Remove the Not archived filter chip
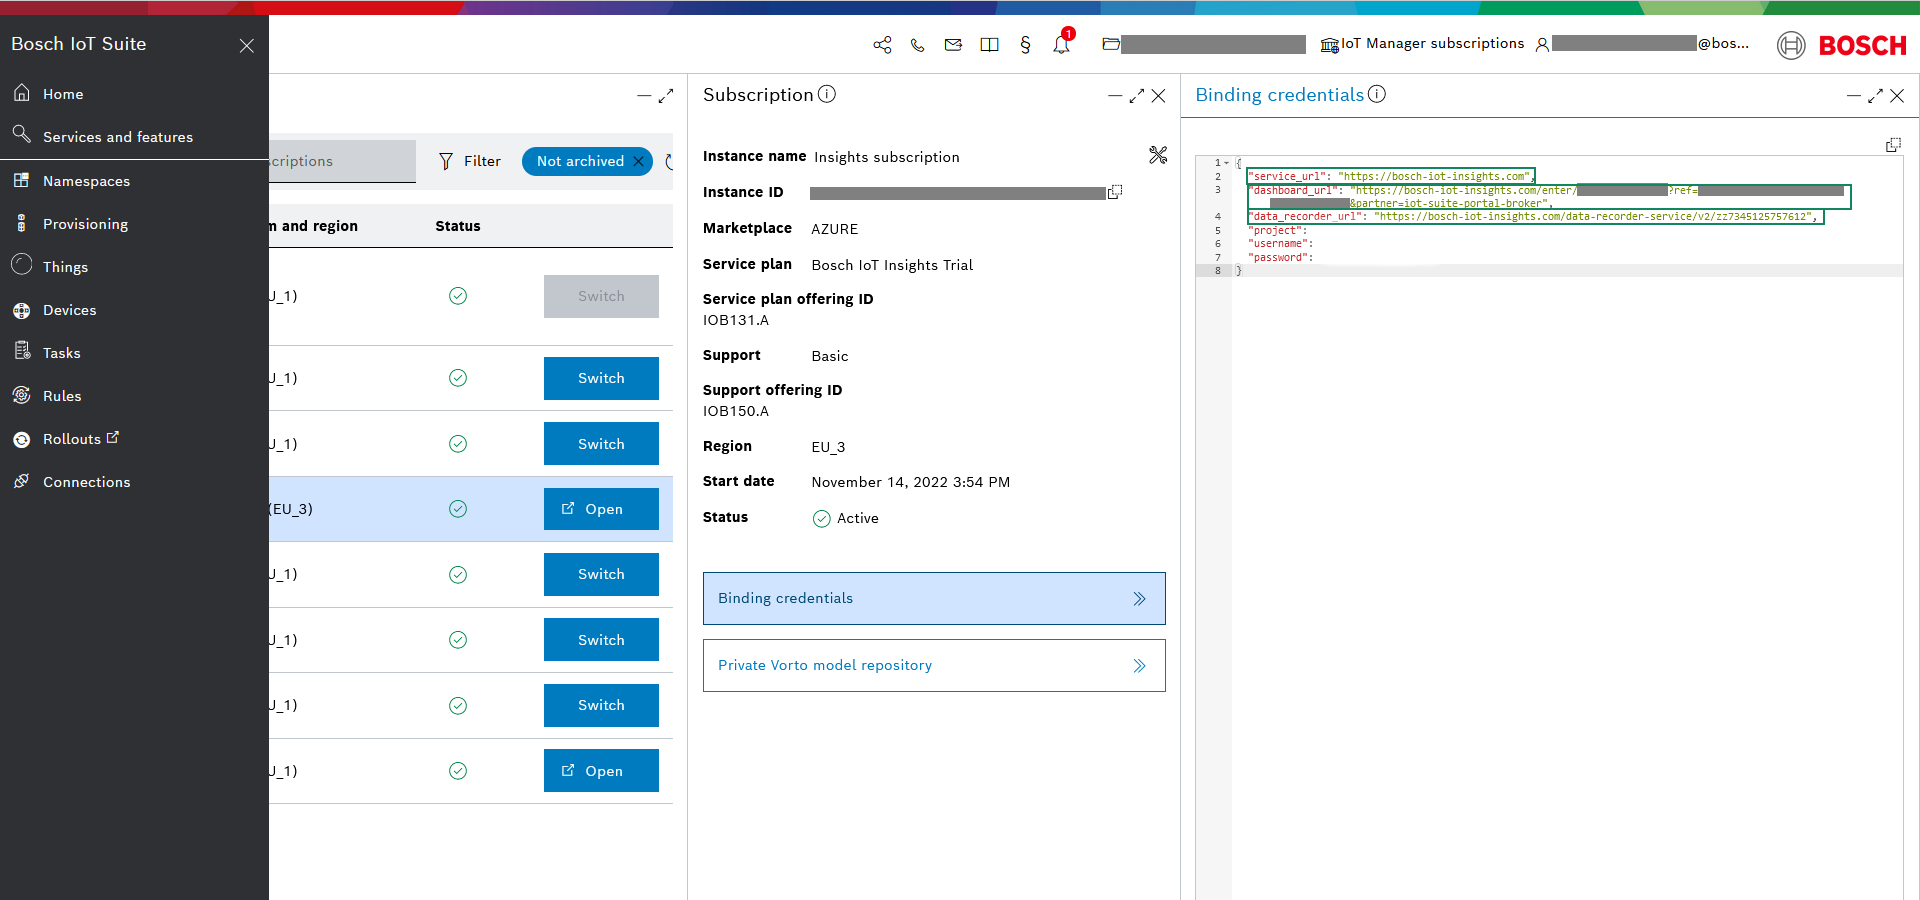This screenshot has height=900, width=1920. [639, 161]
